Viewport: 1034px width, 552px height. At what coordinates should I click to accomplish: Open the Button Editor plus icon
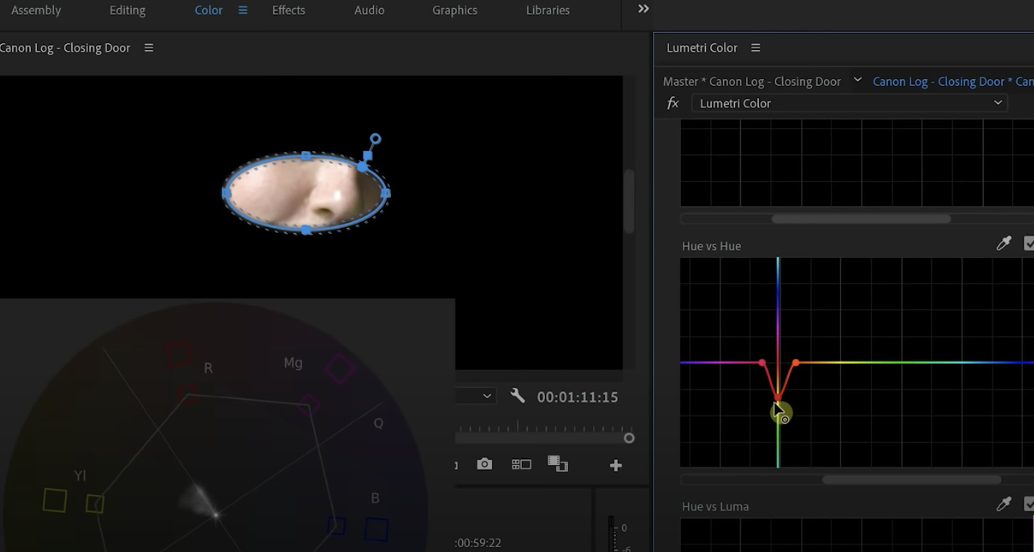point(616,466)
